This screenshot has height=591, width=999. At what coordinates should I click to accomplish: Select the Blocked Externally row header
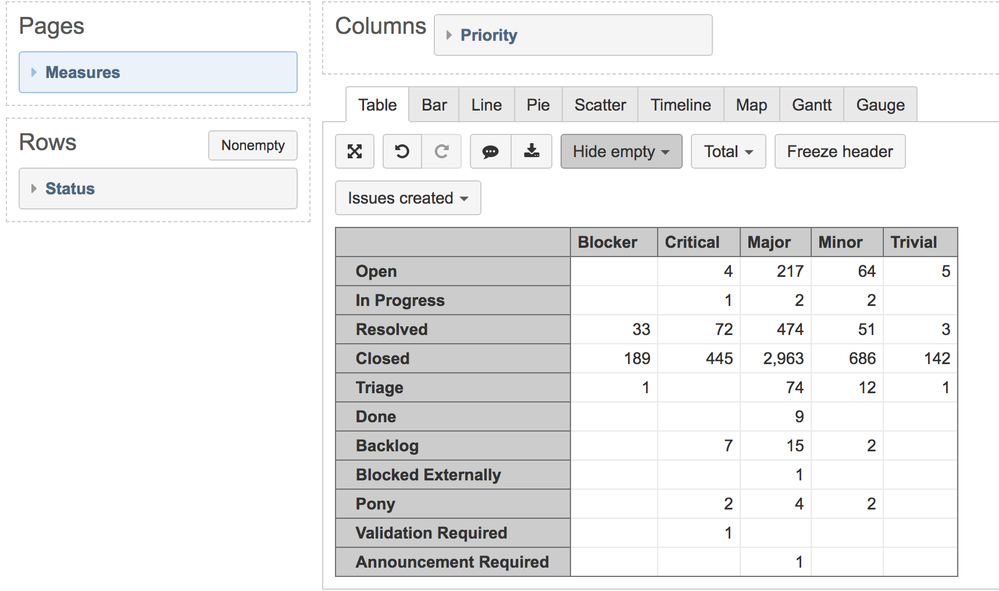[453, 475]
